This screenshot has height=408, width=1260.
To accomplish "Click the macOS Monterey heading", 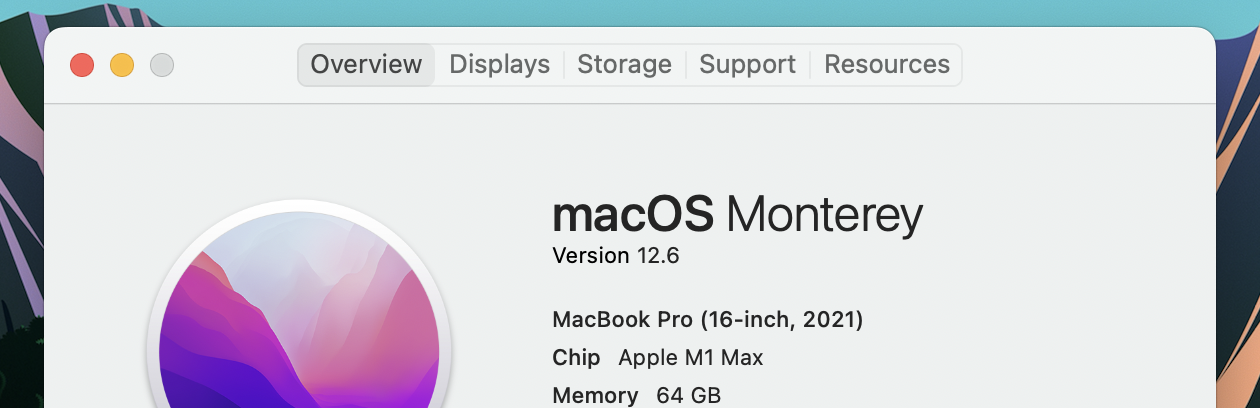I will click(737, 215).
